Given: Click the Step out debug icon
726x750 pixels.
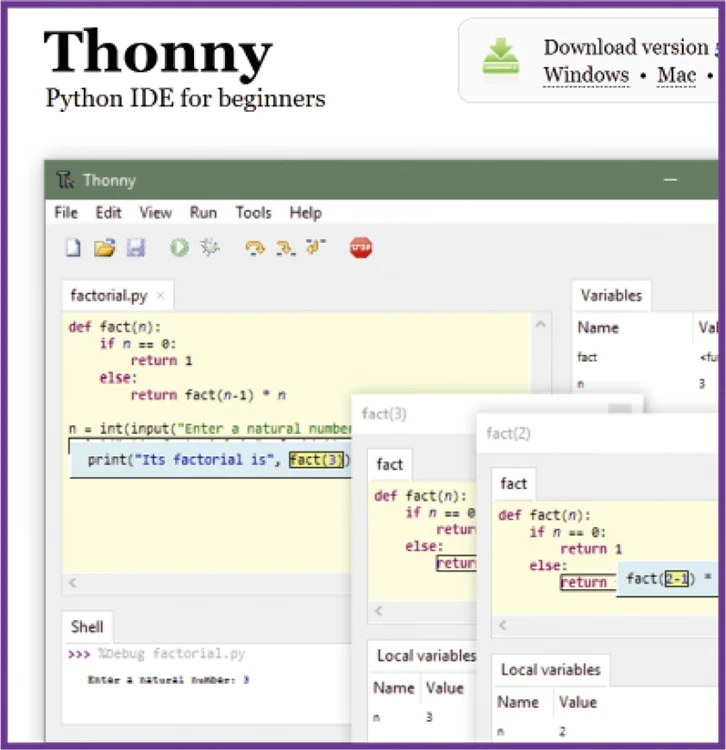Looking at the screenshot, I should (316, 247).
